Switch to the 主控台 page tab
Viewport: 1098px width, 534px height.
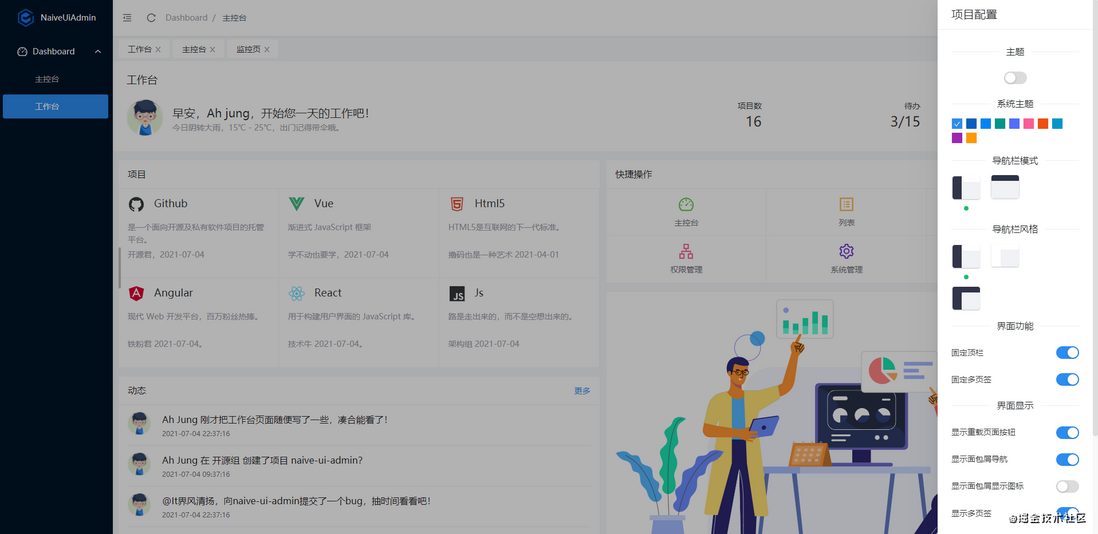pyautogui.click(x=194, y=50)
